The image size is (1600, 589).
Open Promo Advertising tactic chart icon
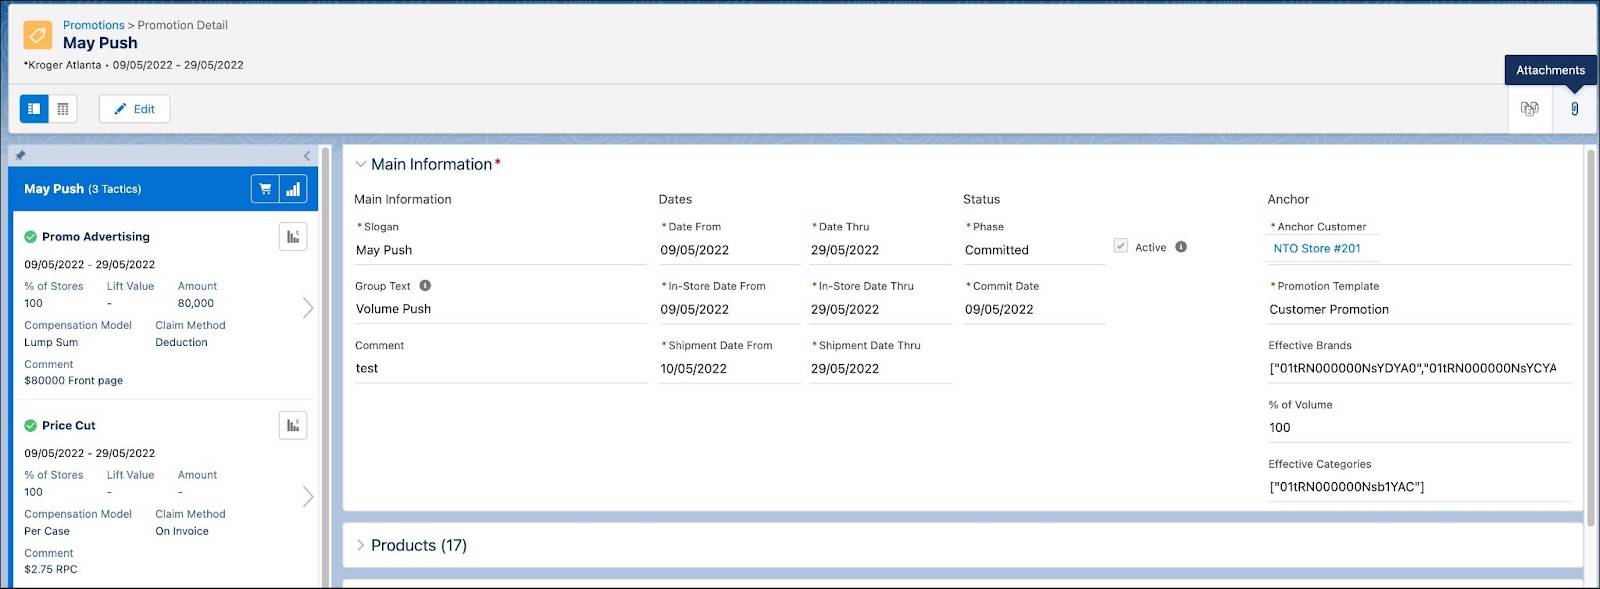pyautogui.click(x=293, y=237)
